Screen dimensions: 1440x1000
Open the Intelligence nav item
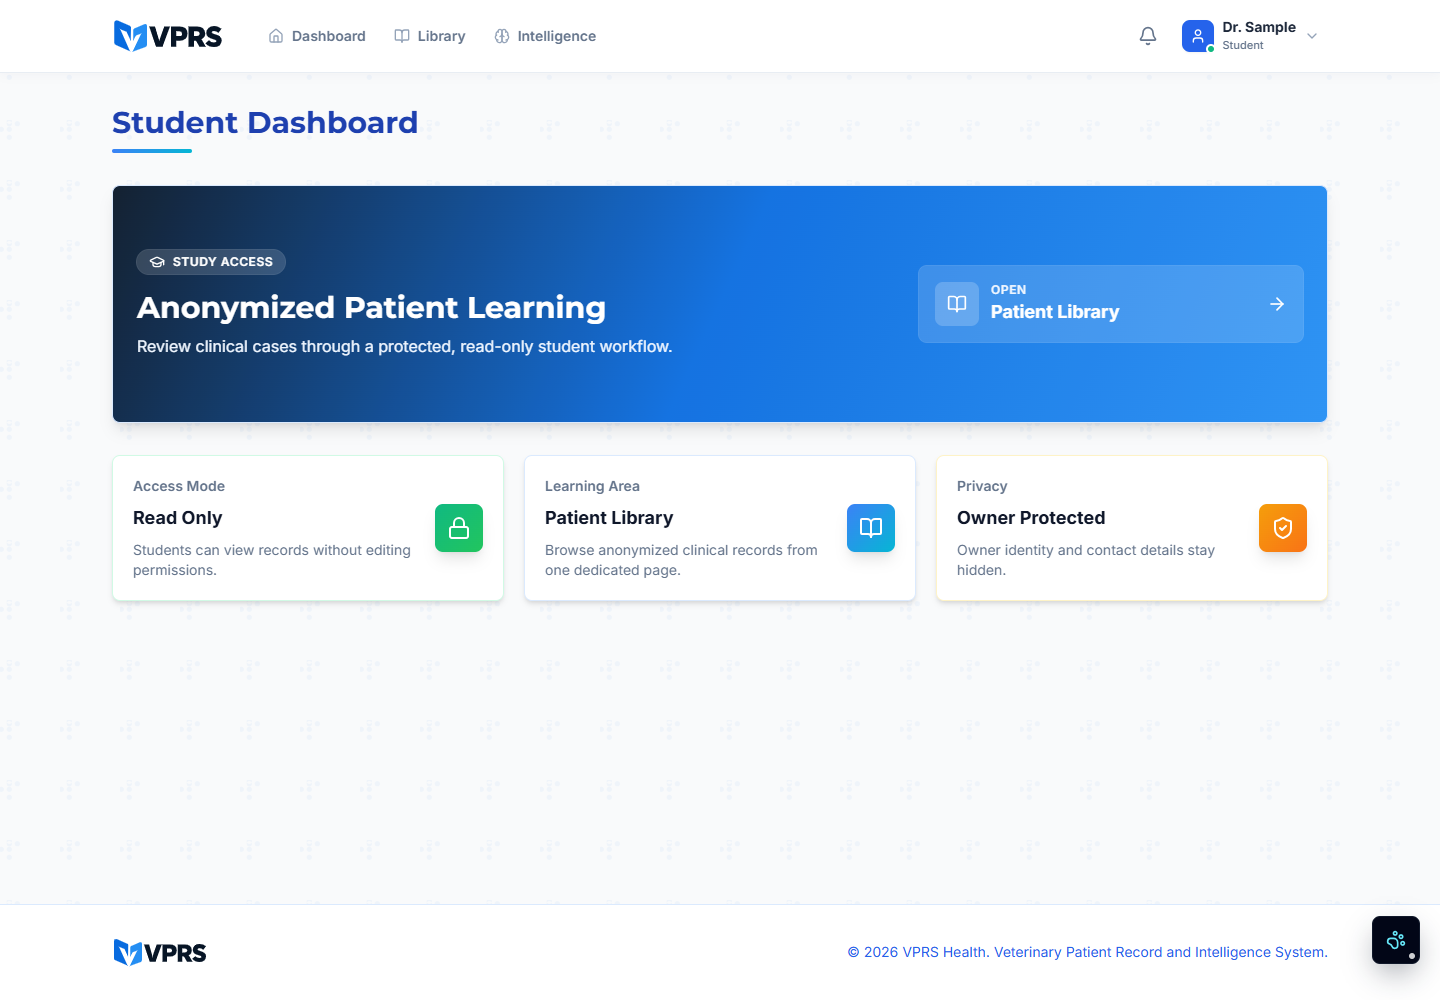(545, 36)
